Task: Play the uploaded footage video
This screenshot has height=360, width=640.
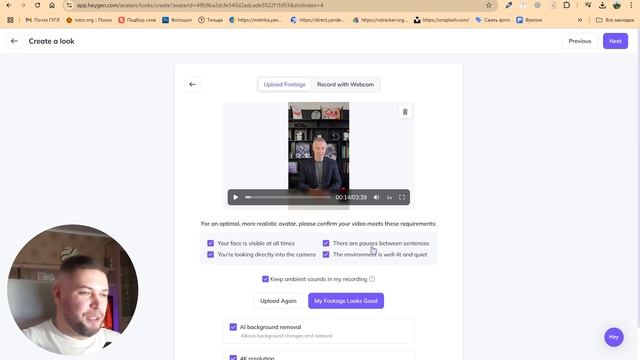Action: pyautogui.click(x=236, y=197)
